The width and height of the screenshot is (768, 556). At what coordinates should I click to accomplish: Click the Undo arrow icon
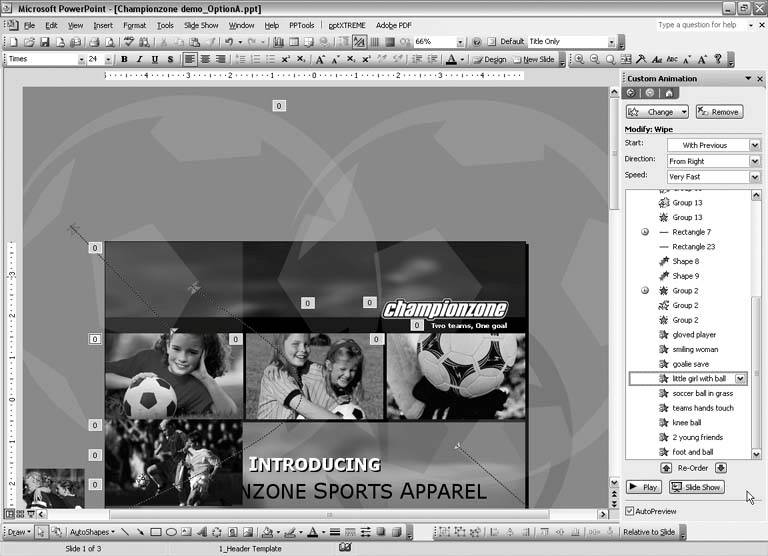229,42
